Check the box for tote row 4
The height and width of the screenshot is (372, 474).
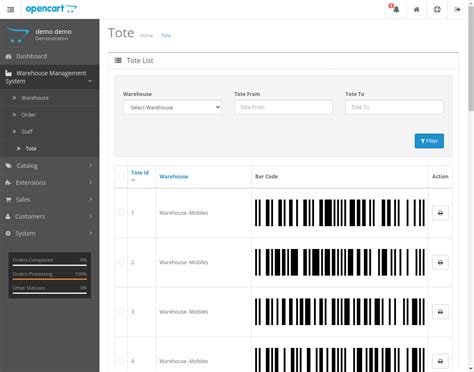click(121, 361)
